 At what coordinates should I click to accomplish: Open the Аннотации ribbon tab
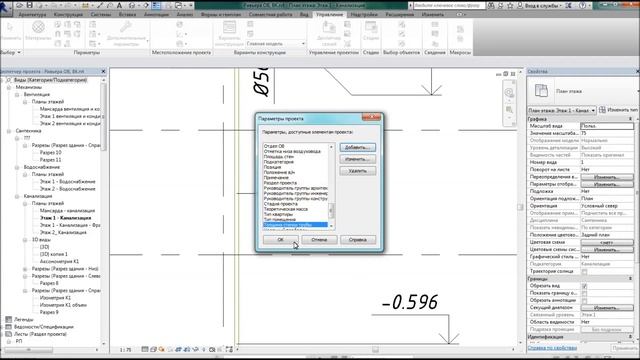click(x=156, y=14)
